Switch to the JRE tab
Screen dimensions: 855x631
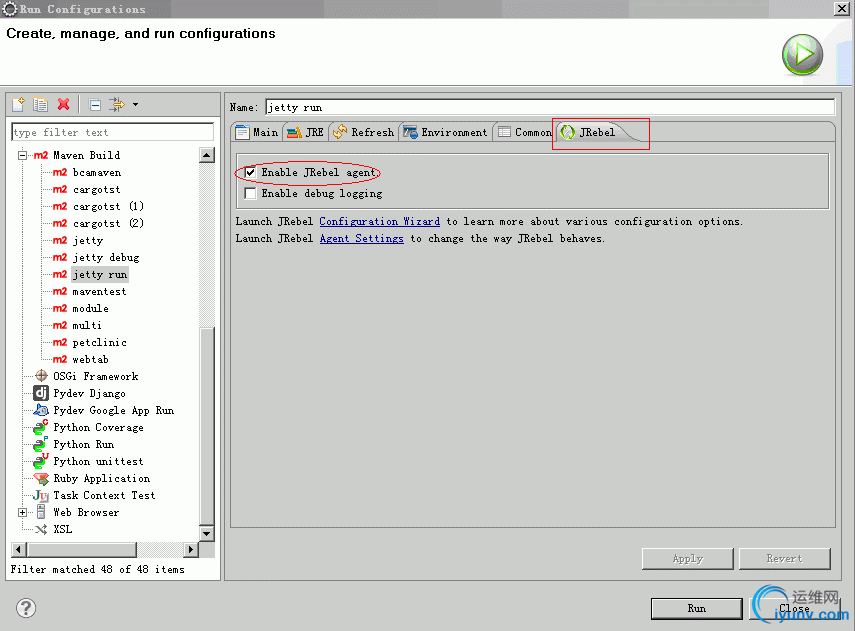tap(305, 132)
